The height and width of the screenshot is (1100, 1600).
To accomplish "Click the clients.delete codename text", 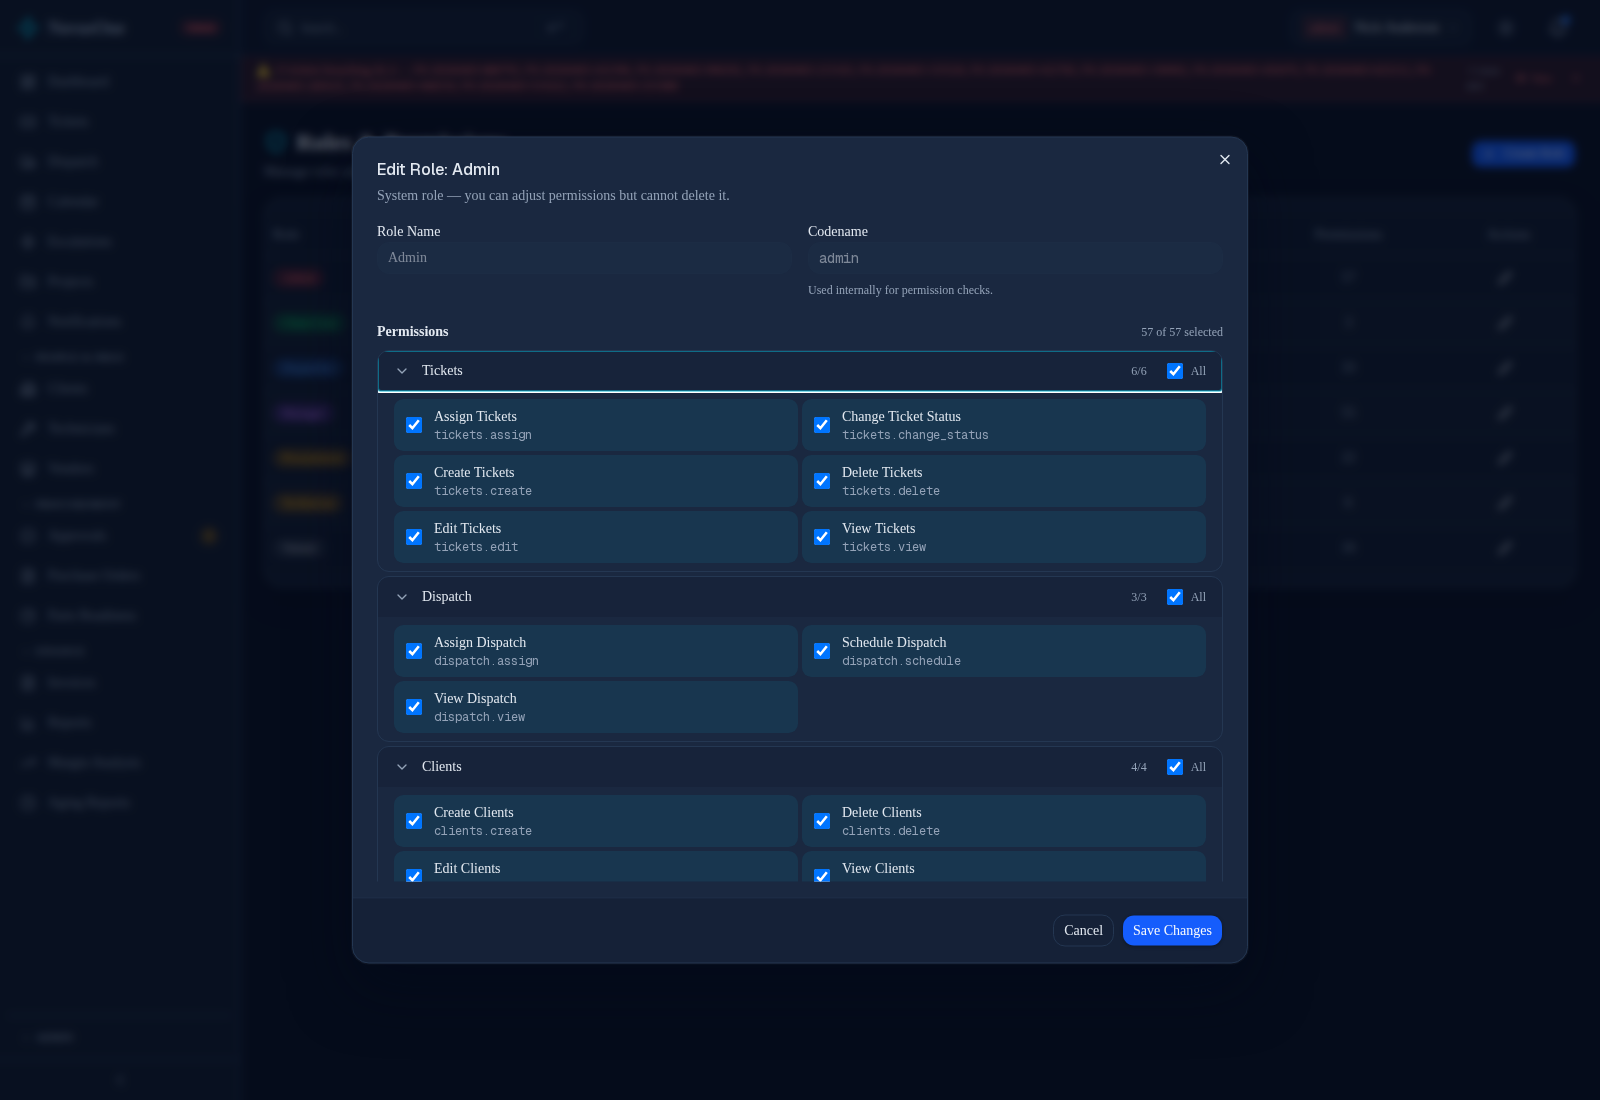I will [891, 832].
